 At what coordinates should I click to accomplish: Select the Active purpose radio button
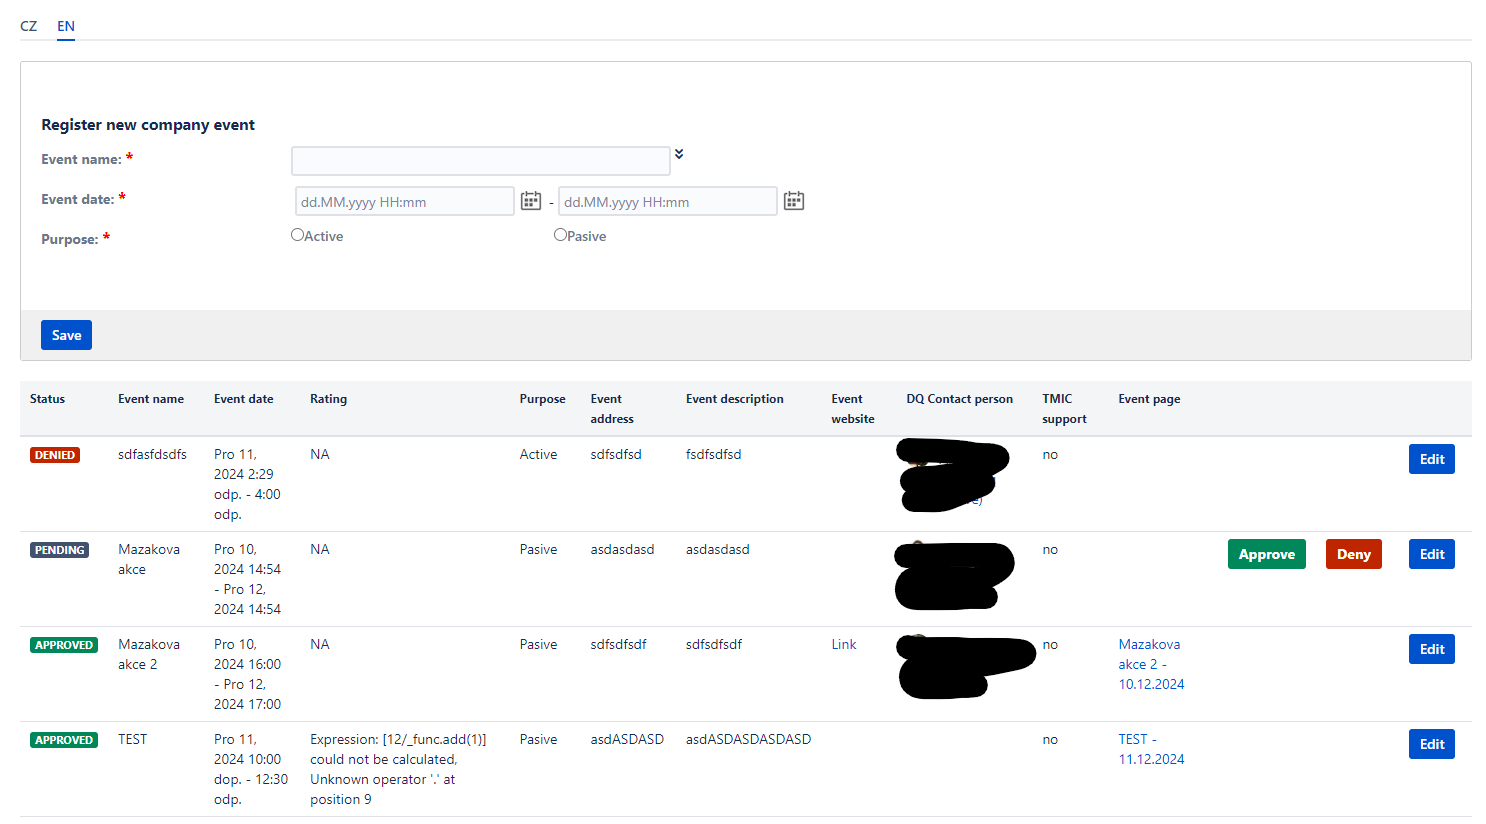297,235
